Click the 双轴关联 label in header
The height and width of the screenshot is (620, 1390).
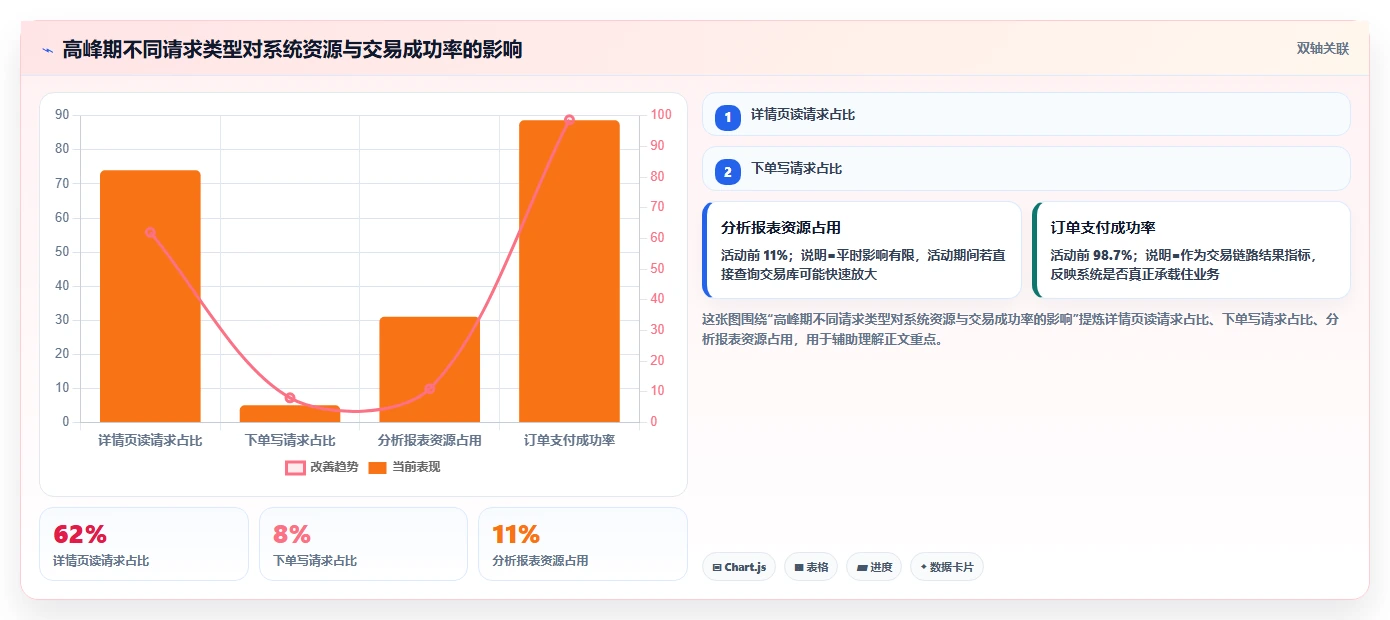click(1323, 48)
